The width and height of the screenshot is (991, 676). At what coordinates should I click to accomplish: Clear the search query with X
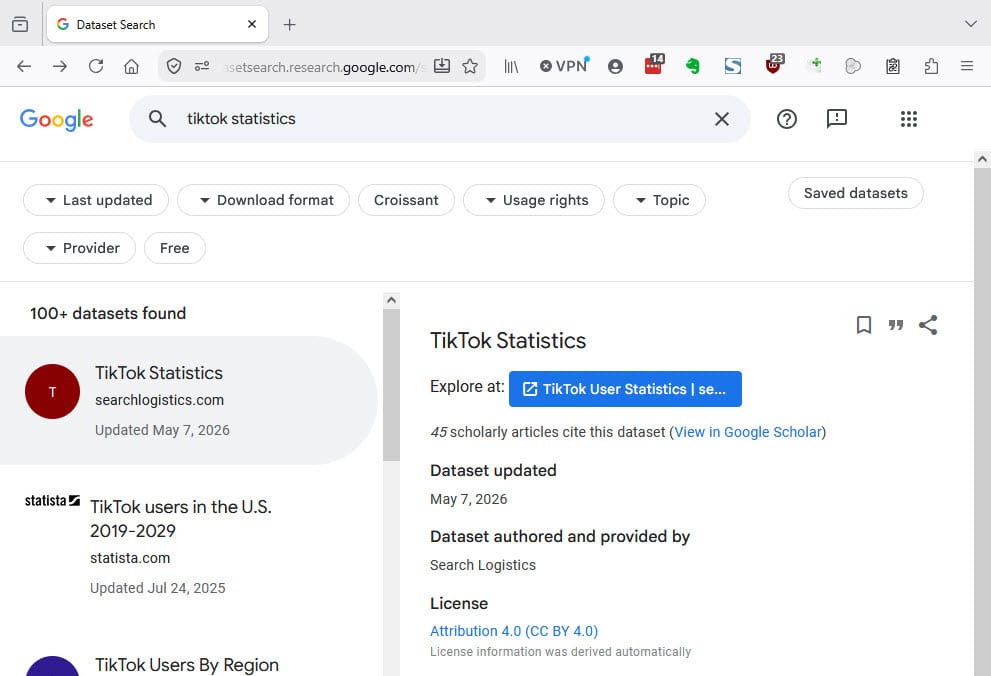[722, 119]
